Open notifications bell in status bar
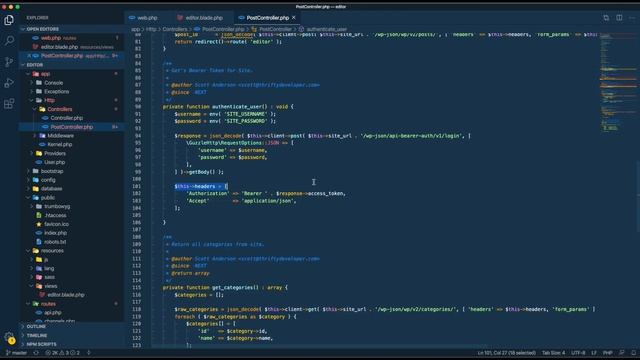Screen dimensions: 640x360 pyautogui.click(x=633, y=353)
